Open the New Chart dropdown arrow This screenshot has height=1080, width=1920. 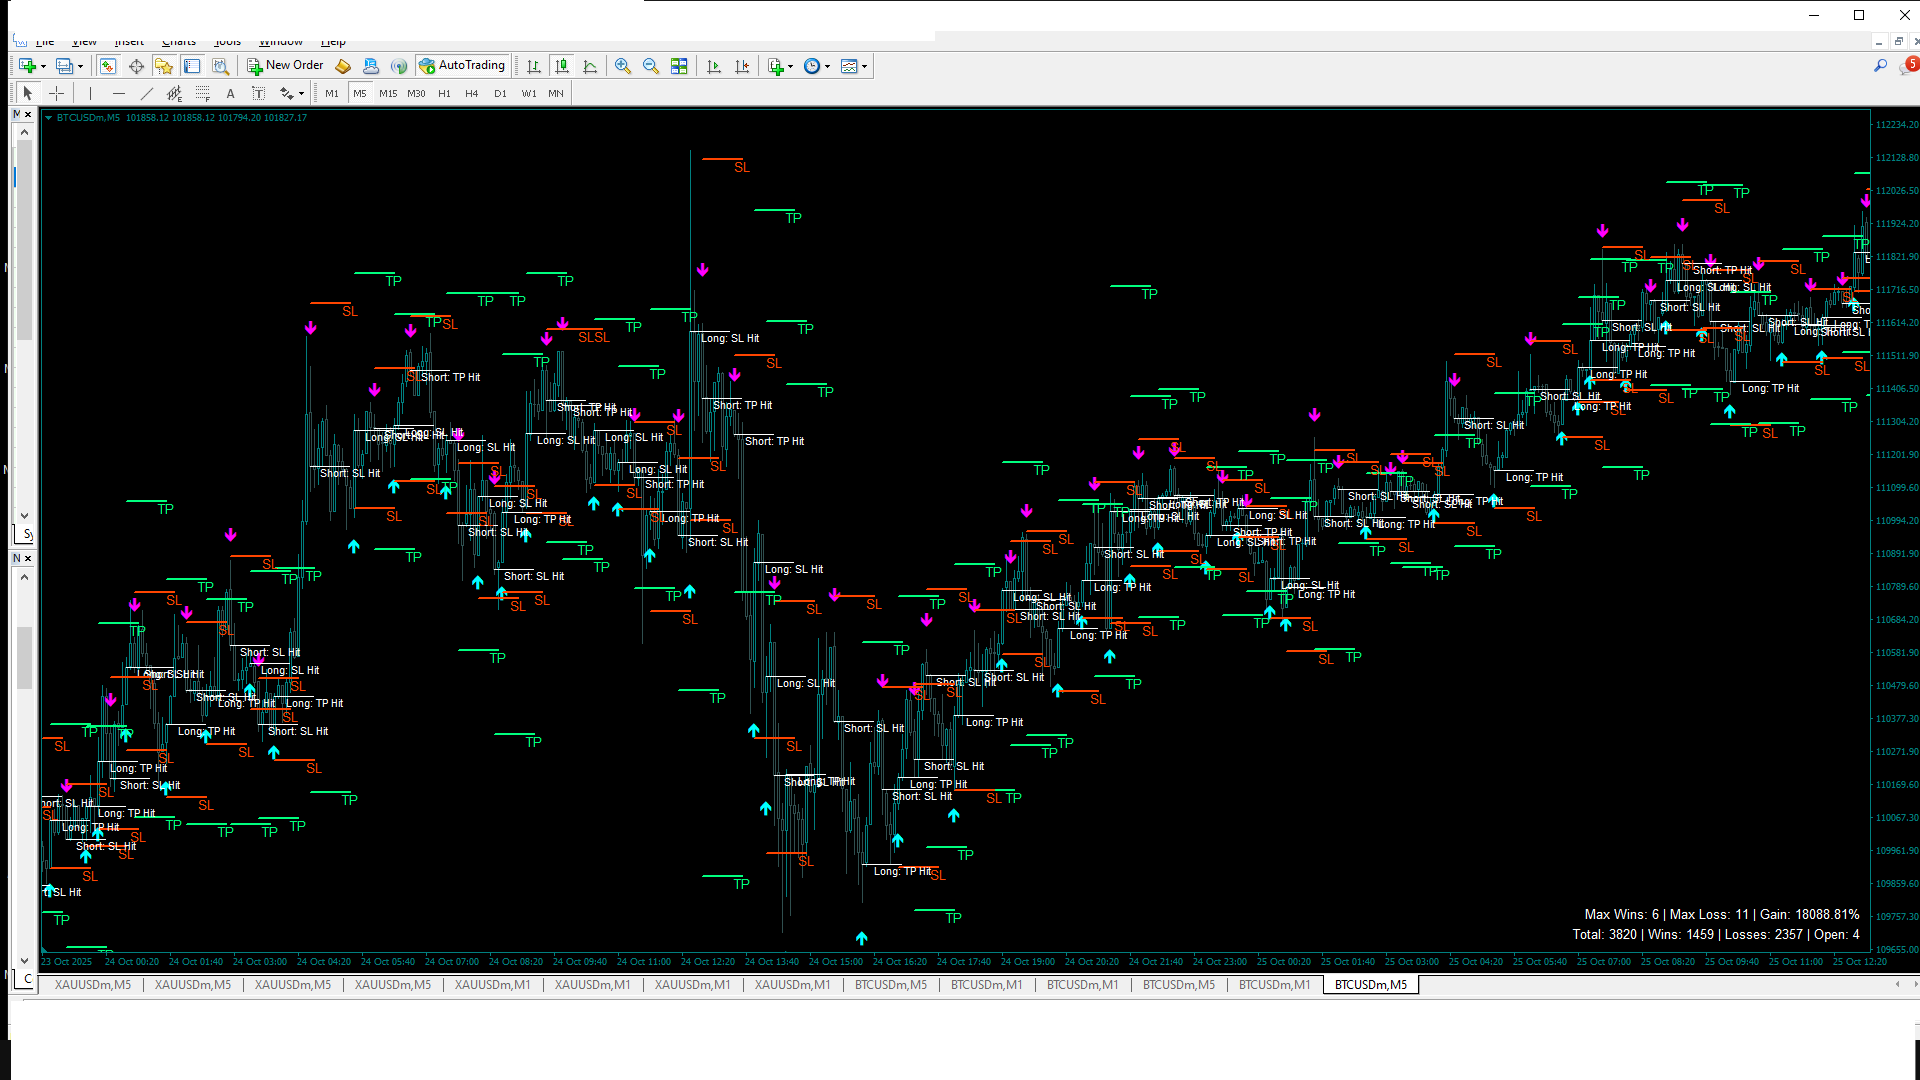click(x=43, y=66)
